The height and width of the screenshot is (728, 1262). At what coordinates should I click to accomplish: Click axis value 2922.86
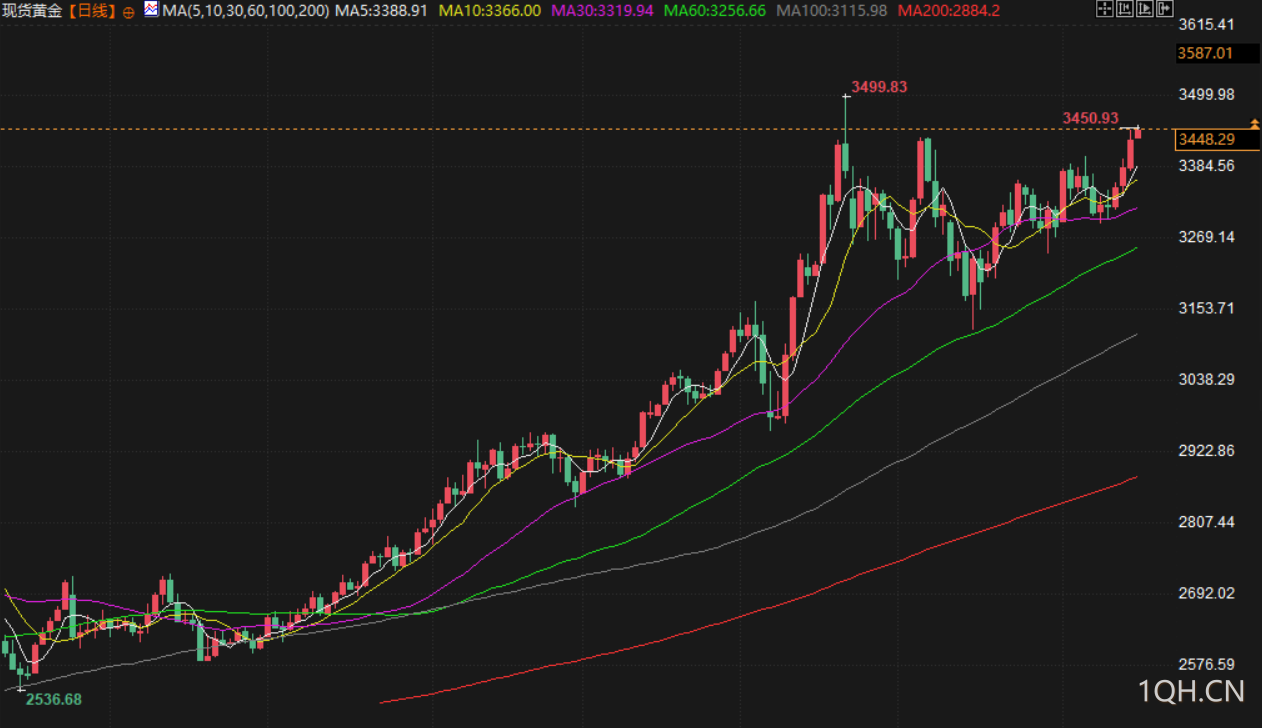point(1206,450)
